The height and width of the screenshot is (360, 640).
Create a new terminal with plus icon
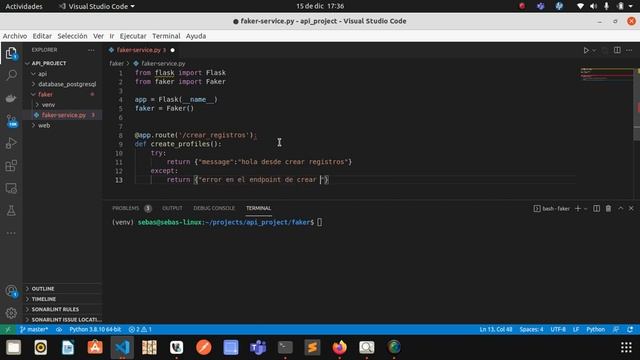pos(578,209)
